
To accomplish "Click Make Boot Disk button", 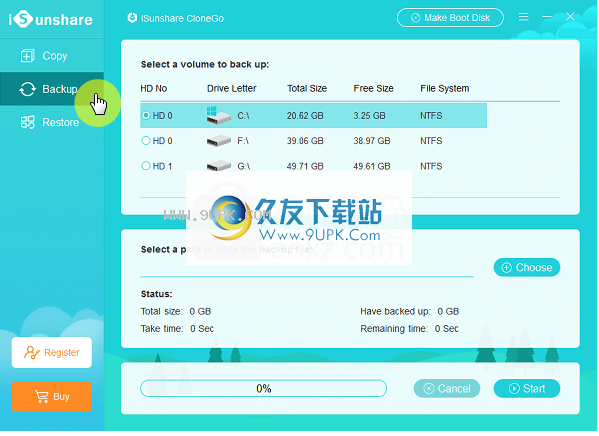I will click(x=450, y=18).
